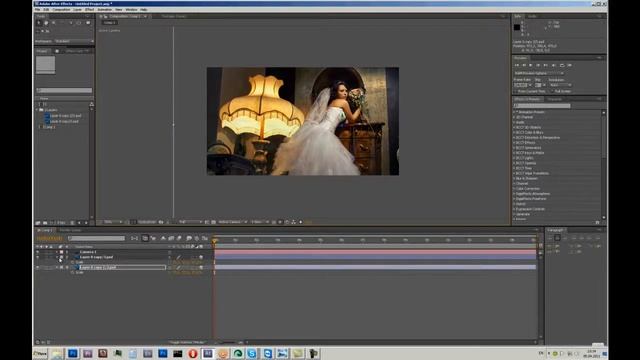Screen dimensions: 640x360
Task: Hide the Camera 1 layer eye icon
Action: [38, 252]
